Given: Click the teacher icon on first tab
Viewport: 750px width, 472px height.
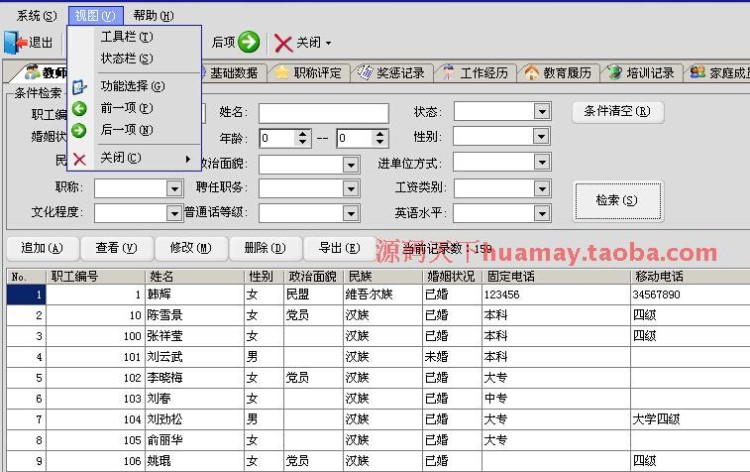Looking at the screenshot, I should pyautogui.click(x=33, y=72).
